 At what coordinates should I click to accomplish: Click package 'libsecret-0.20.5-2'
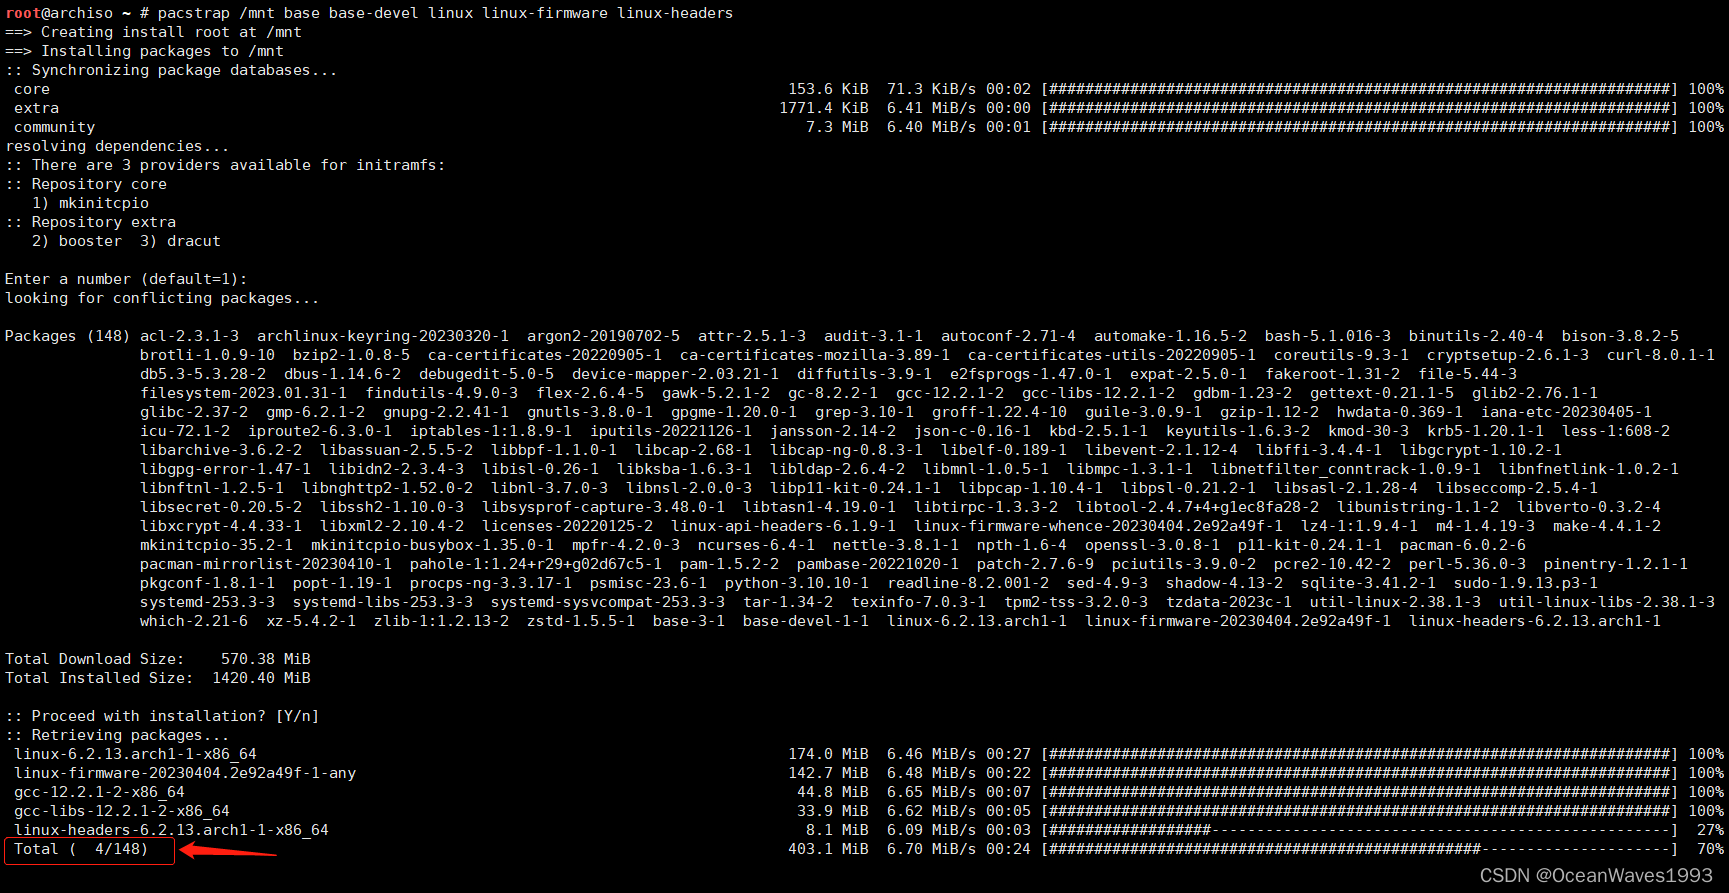(x=221, y=507)
